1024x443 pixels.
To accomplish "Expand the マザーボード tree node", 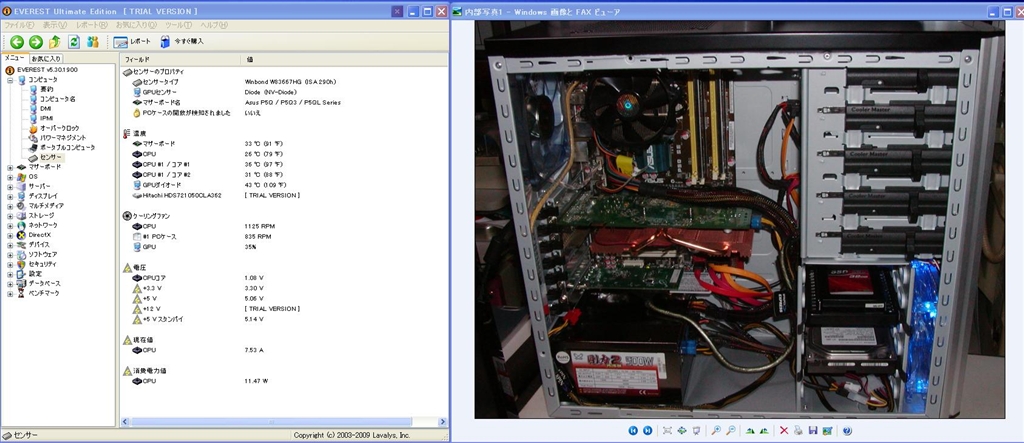I will tap(10, 167).
